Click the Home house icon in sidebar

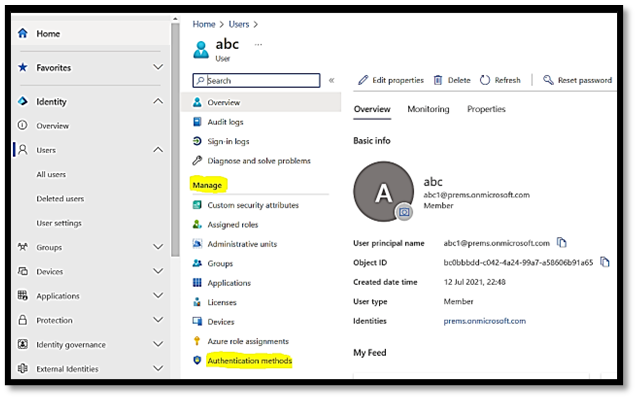pyautogui.click(x=23, y=33)
